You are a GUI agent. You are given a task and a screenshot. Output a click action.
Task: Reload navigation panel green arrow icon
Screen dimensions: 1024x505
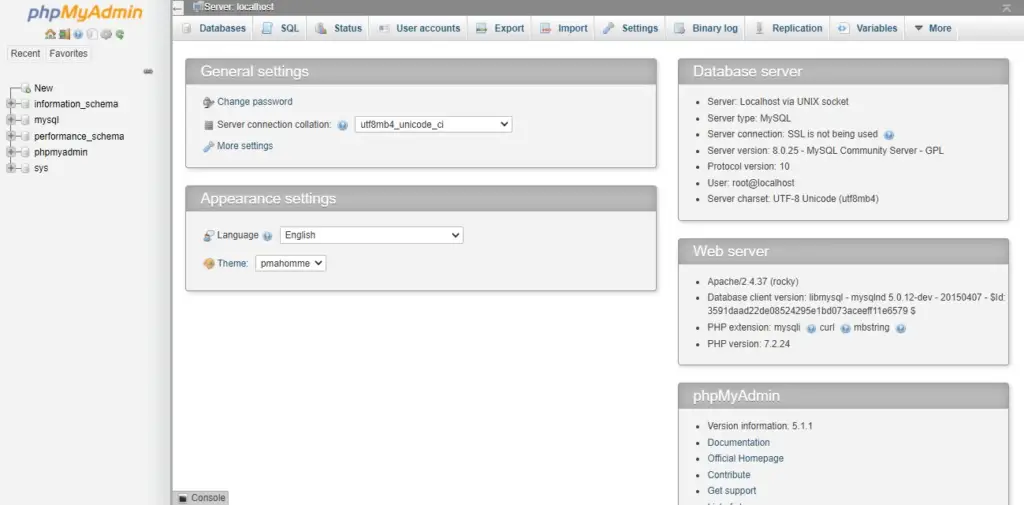(x=120, y=35)
